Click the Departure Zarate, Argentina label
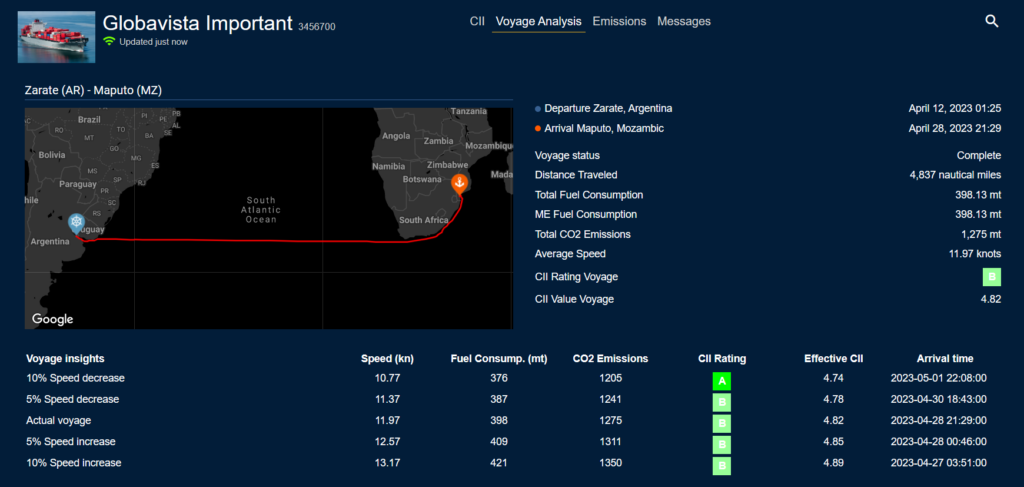Screen dimensions: 1024x487 (608, 108)
